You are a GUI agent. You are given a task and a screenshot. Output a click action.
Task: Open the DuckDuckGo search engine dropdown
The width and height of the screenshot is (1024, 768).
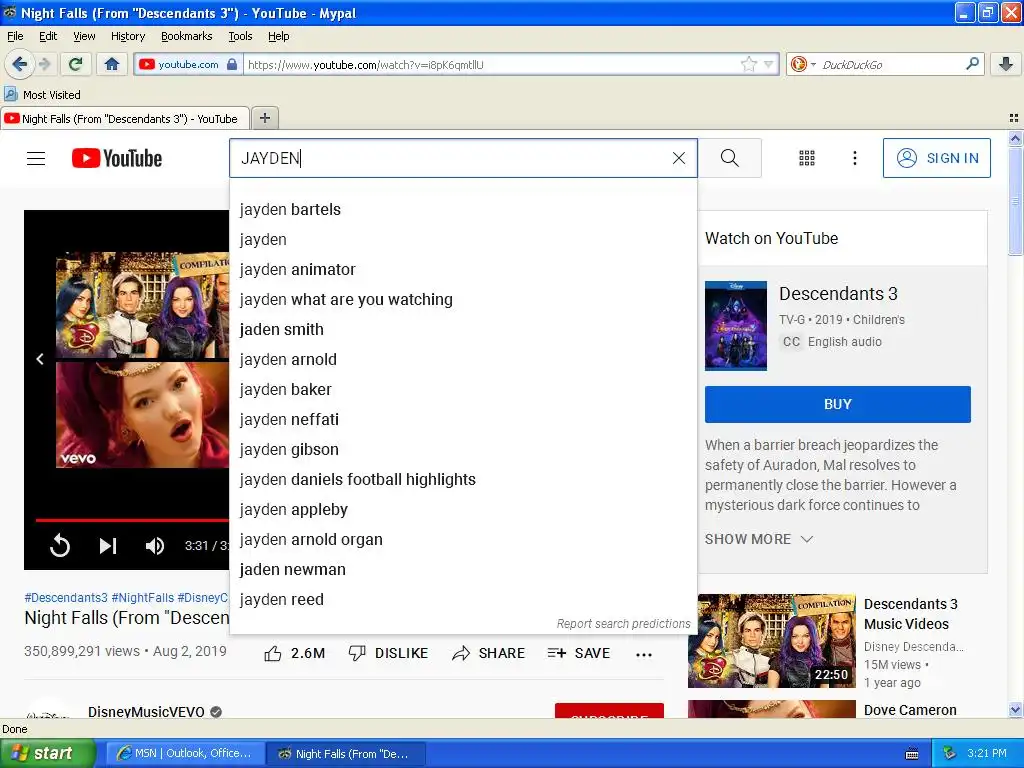tap(803, 64)
